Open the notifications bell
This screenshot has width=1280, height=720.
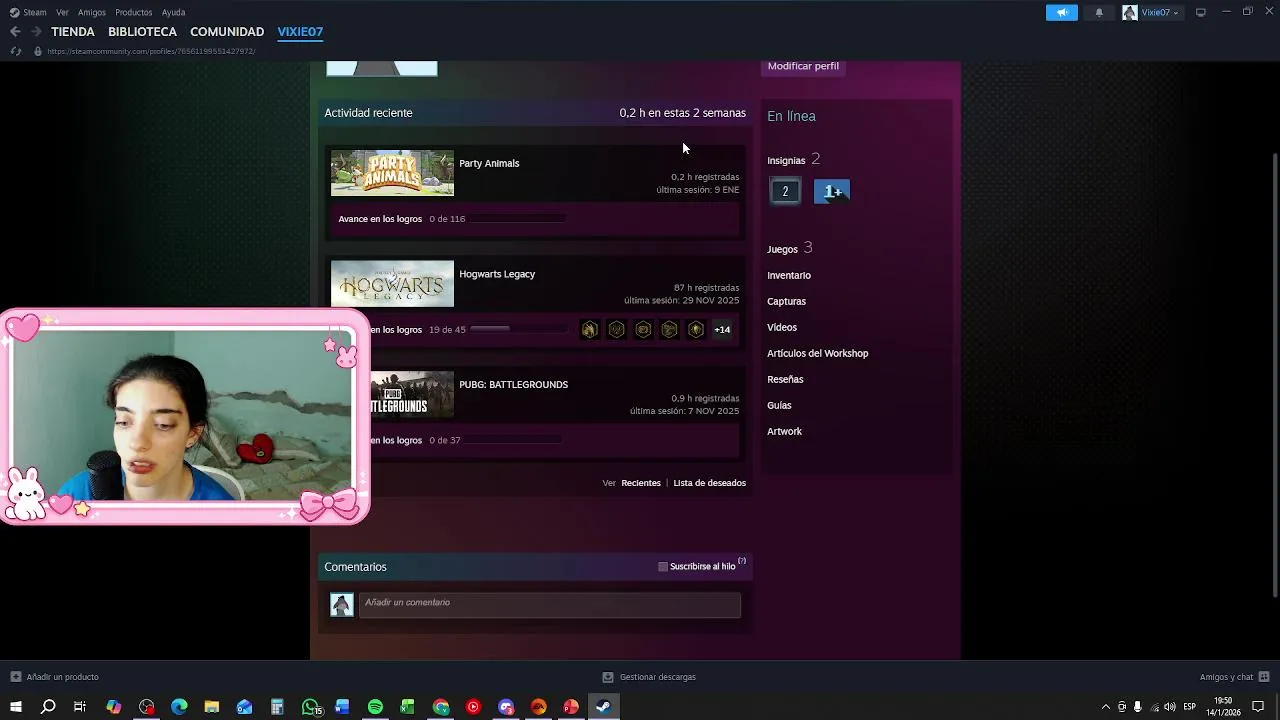point(1099,12)
